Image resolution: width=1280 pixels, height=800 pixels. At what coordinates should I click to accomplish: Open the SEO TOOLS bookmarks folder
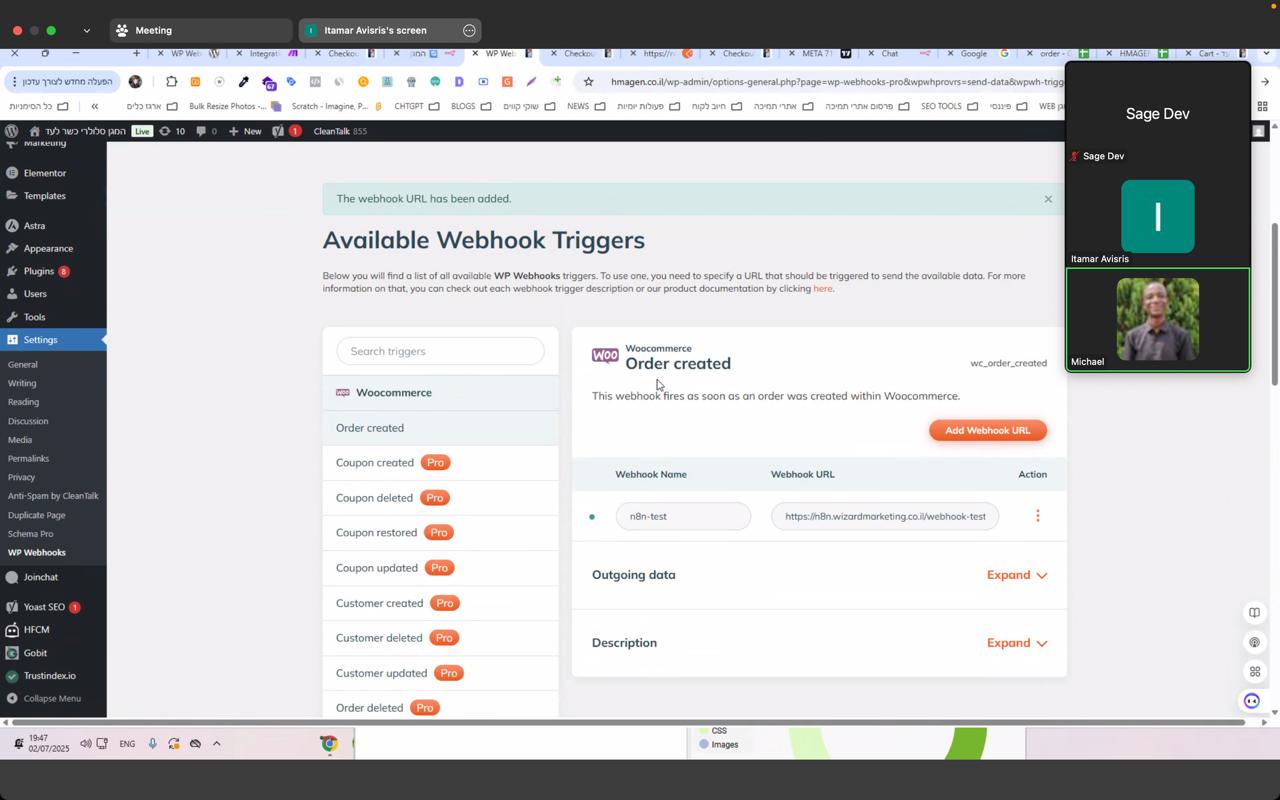pos(950,106)
